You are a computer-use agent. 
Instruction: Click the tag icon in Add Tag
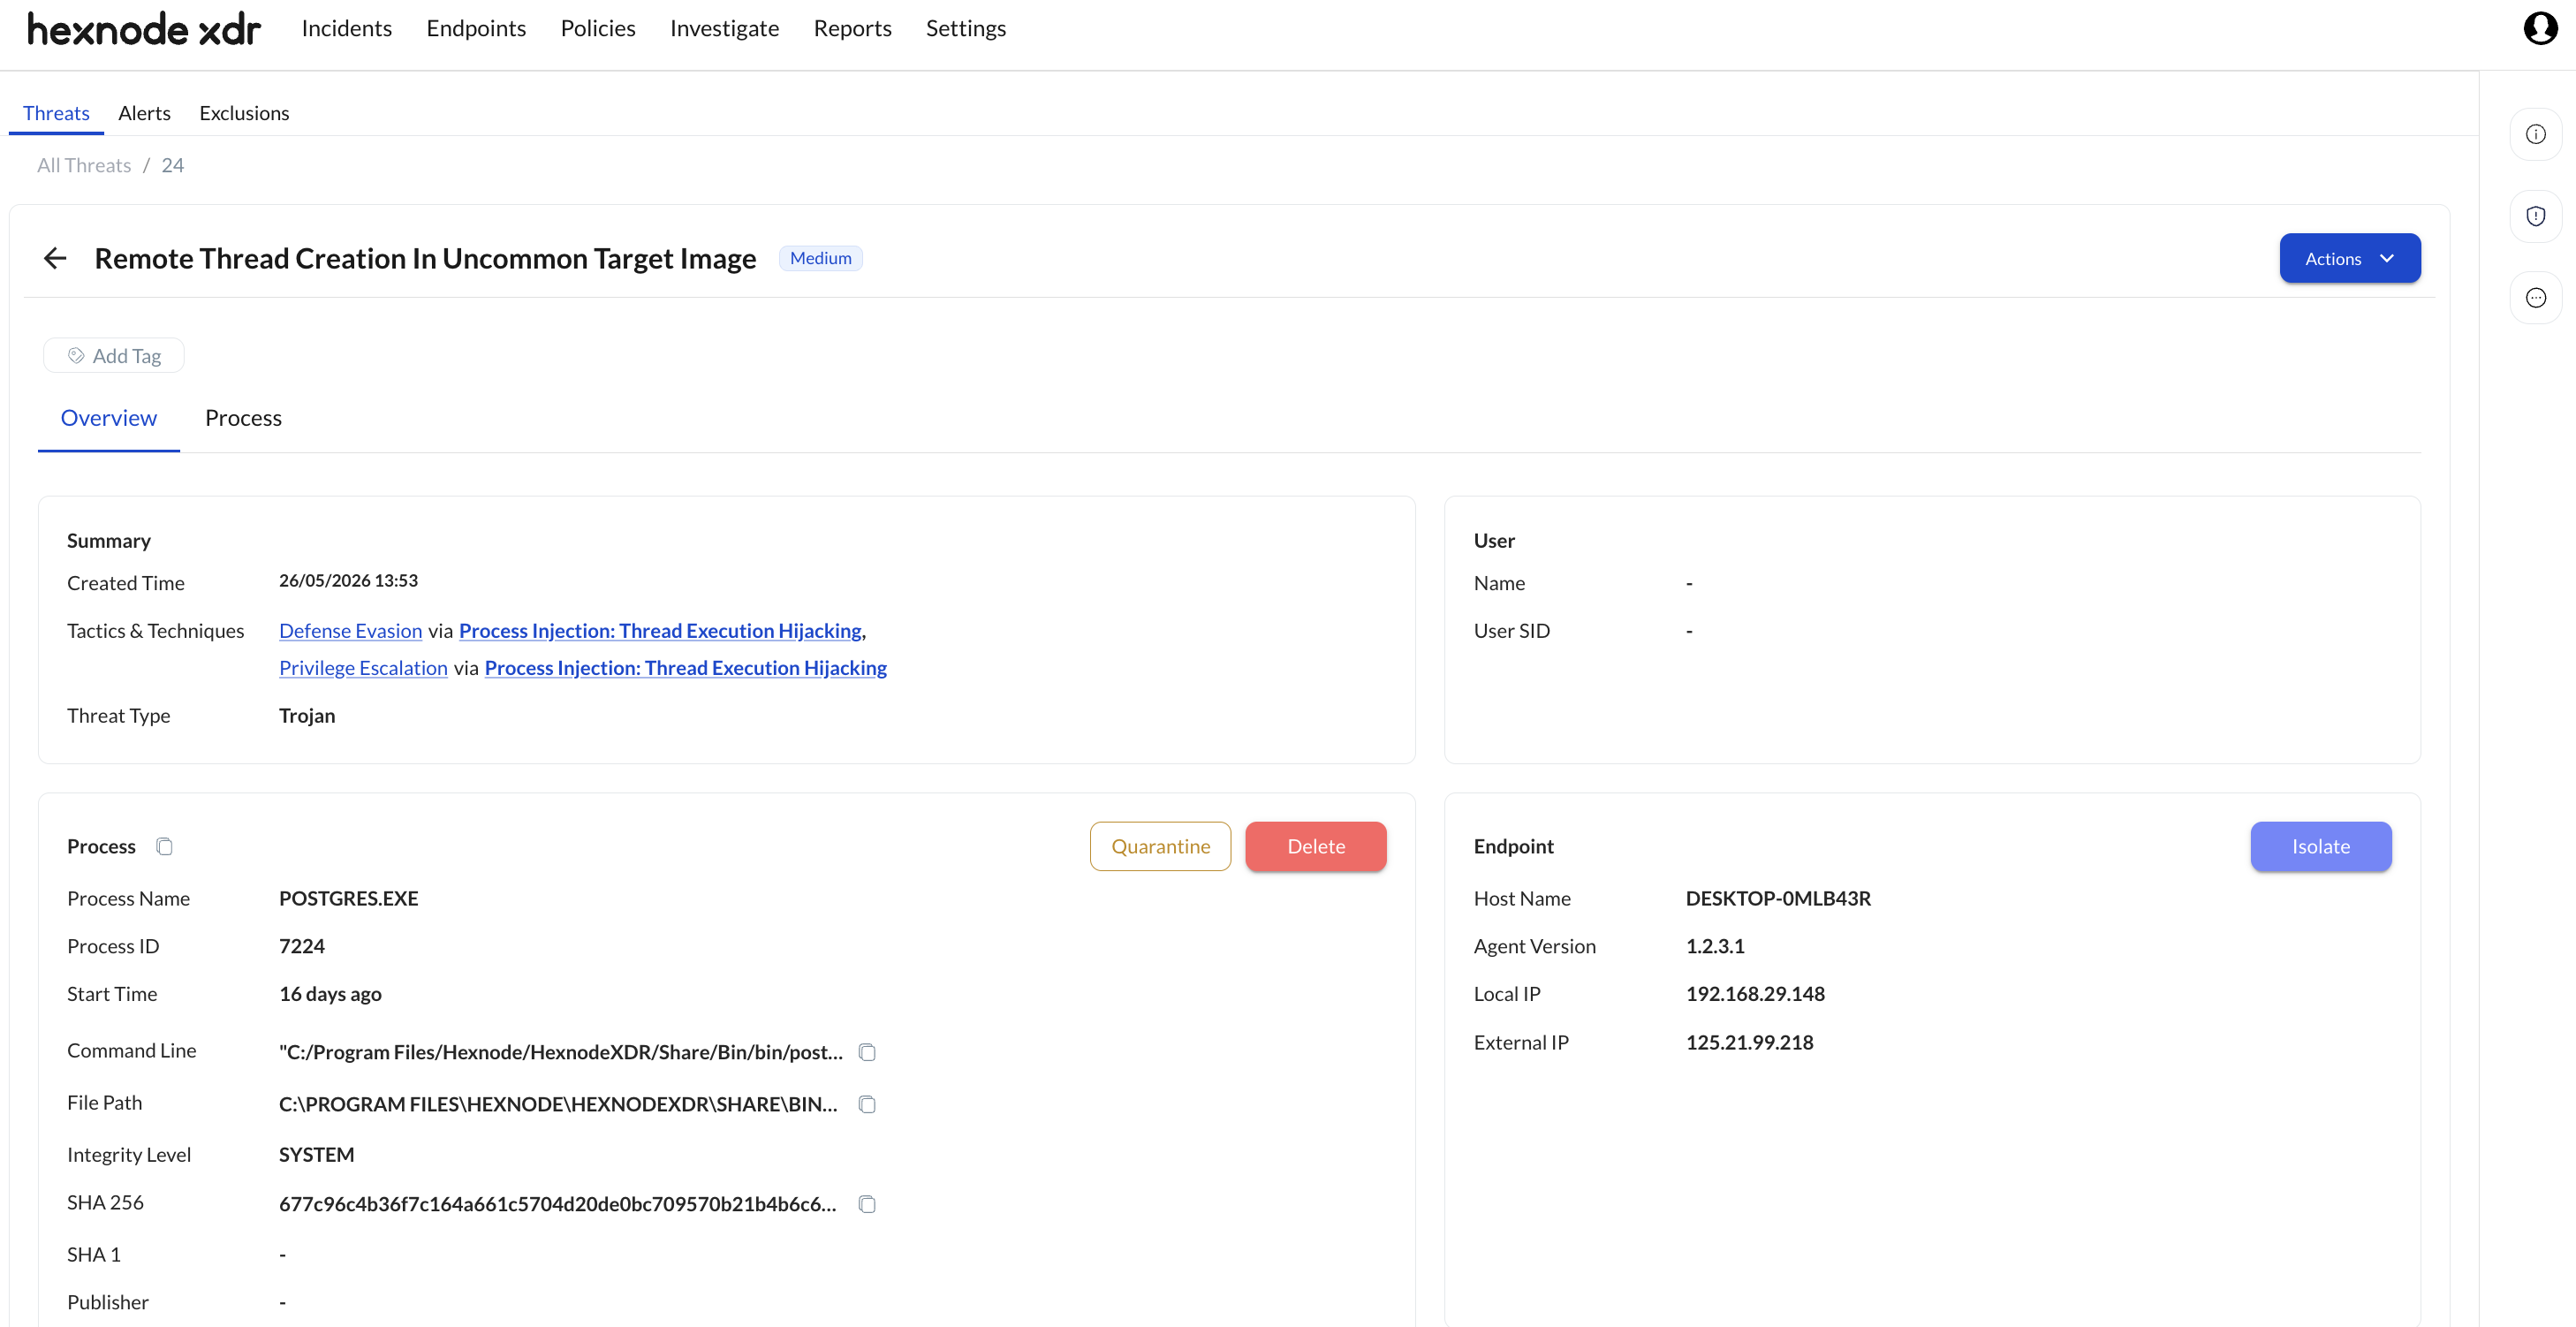[x=76, y=356]
